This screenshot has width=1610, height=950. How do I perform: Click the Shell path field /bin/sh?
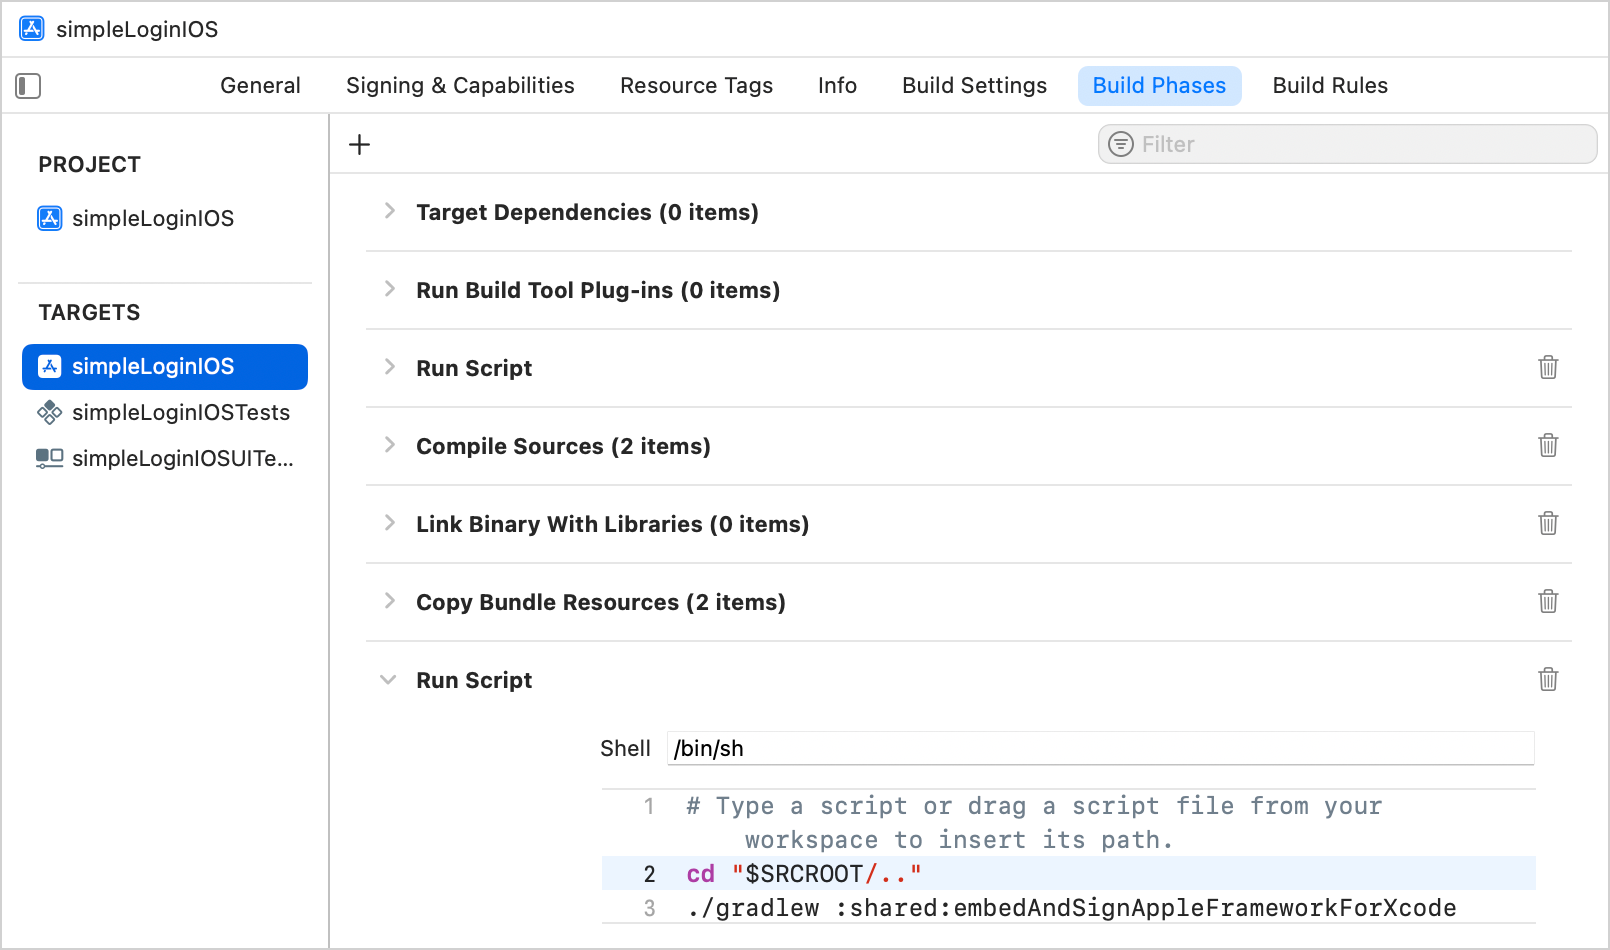1100,748
